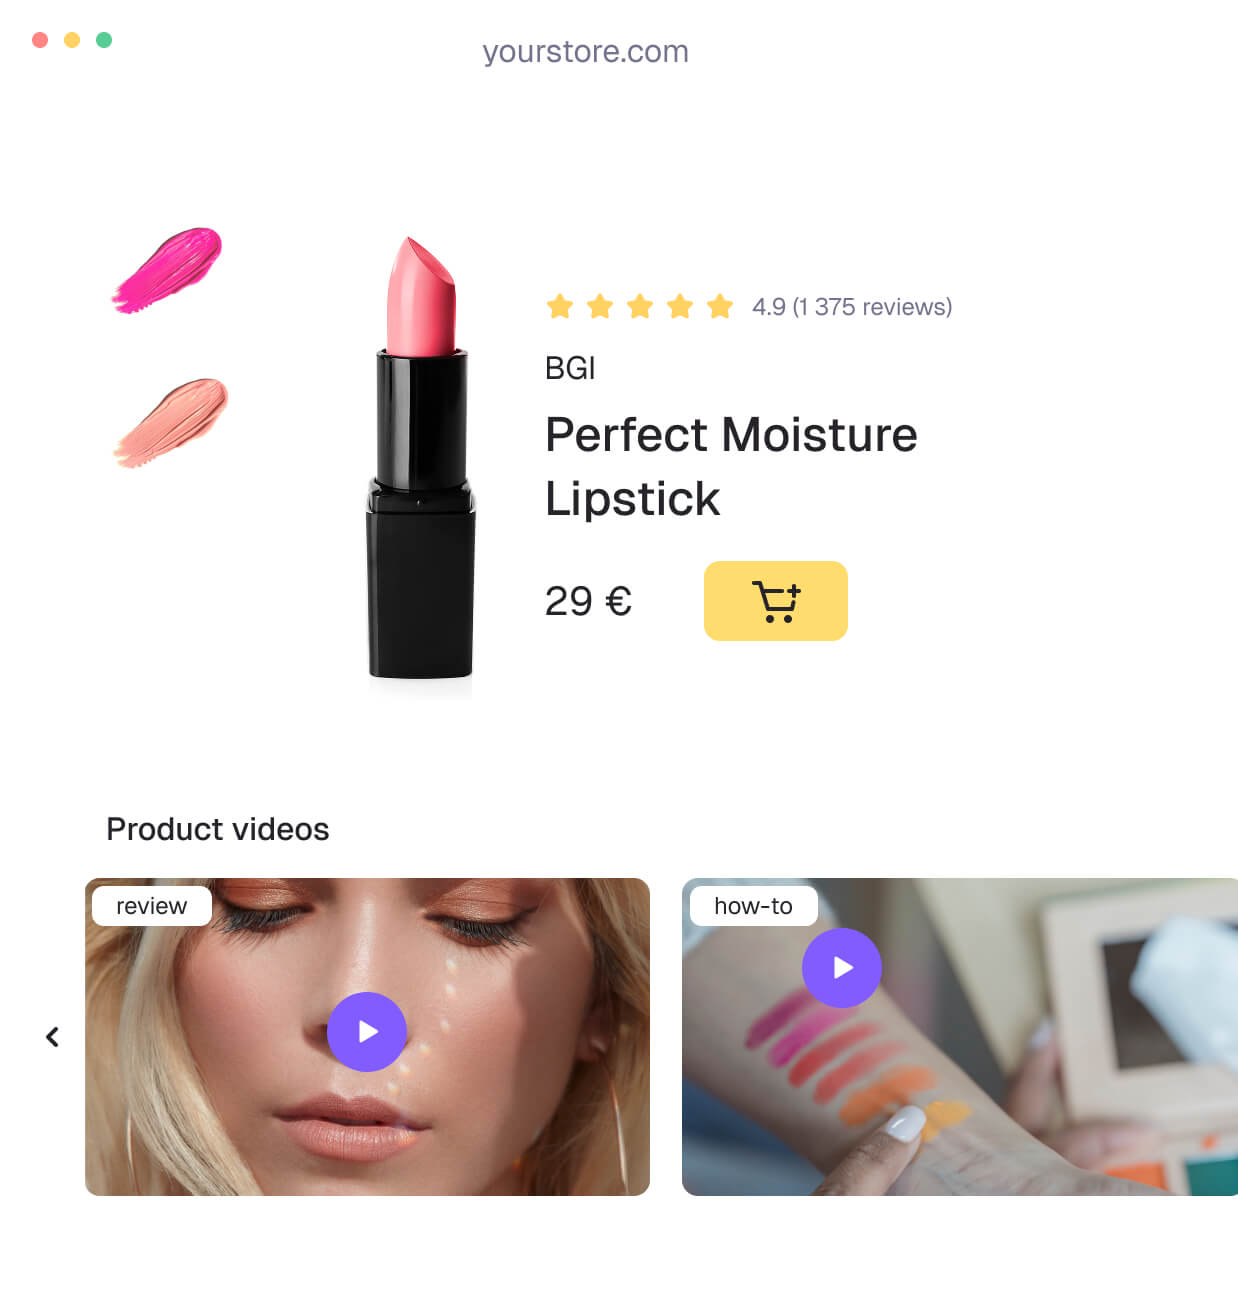Click the first rating star
This screenshot has height=1292, width=1238.
tap(560, 306)
